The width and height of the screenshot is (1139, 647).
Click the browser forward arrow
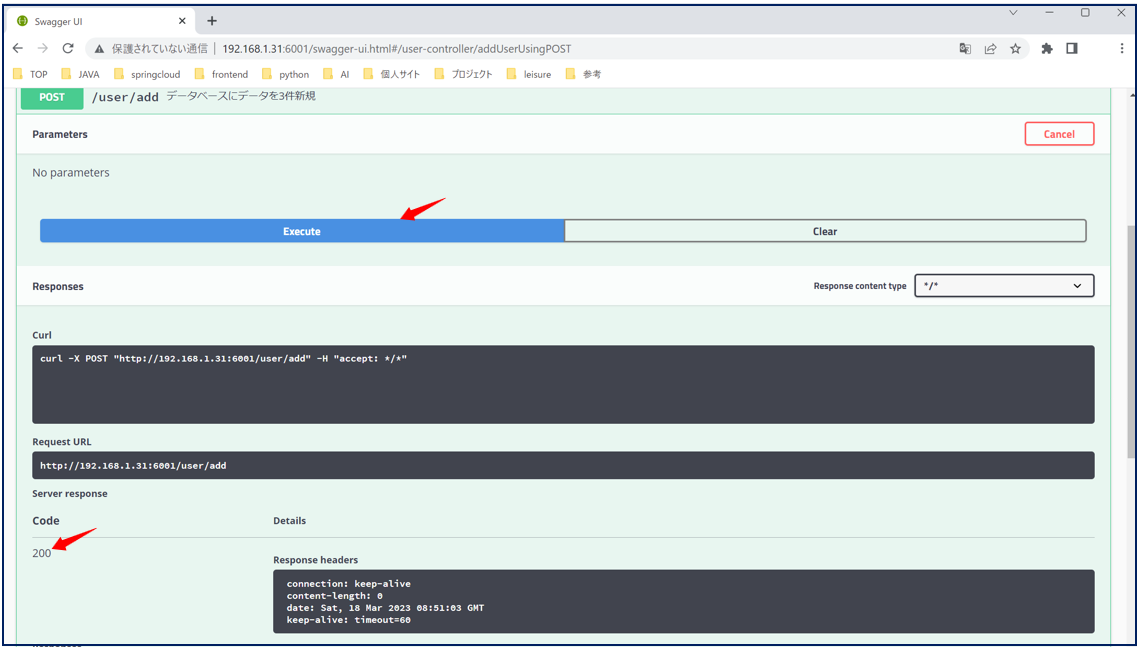[43, 49]
